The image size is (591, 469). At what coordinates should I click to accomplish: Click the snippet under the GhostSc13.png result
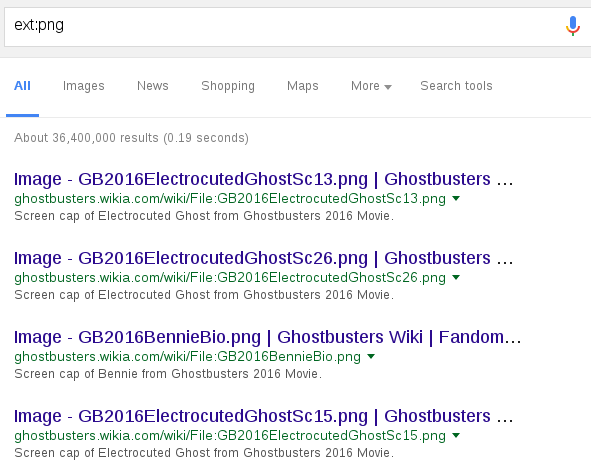click(x=204, y=216)
